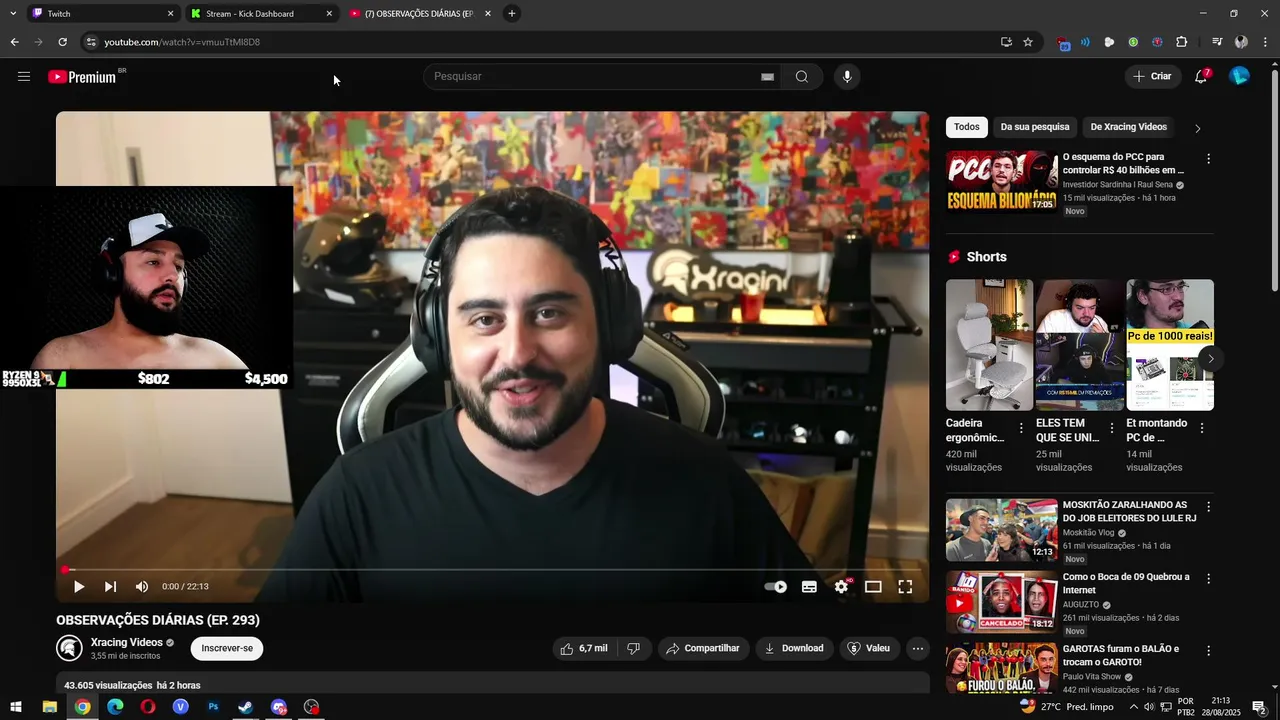Open the YouTube hamburger guide menu
This screenshot has height=720, width=1280.
(x=24, y=76)
